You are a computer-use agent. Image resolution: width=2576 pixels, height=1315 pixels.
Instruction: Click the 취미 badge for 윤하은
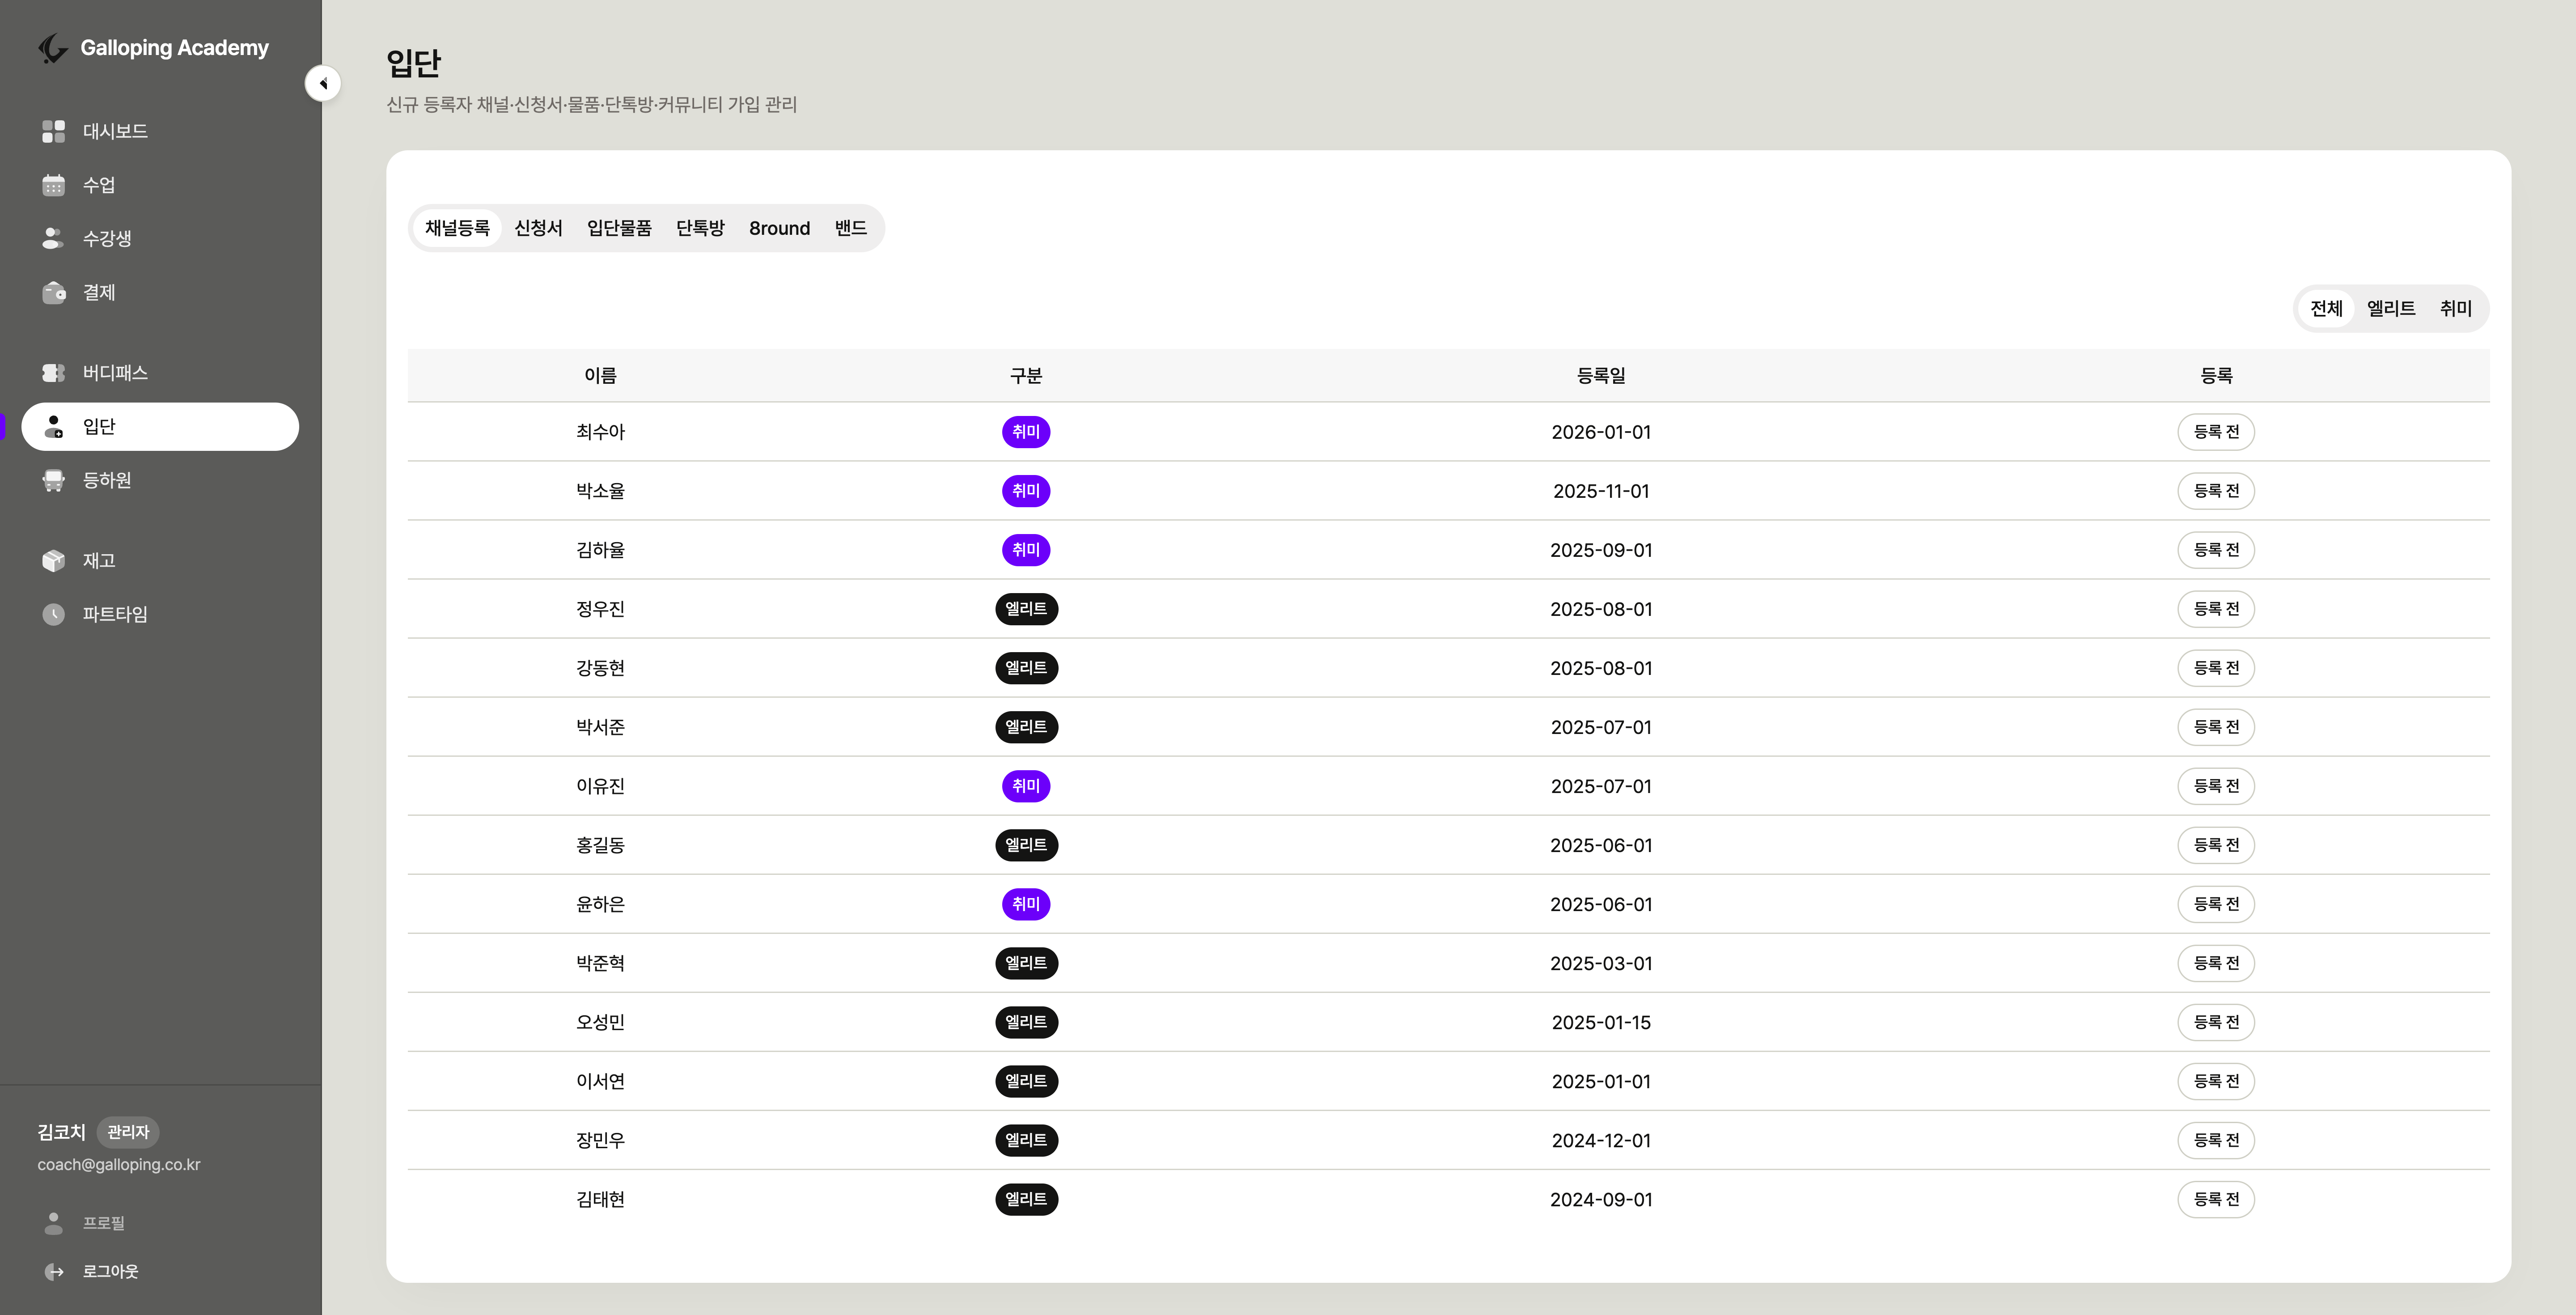[x=1026, y=904]
